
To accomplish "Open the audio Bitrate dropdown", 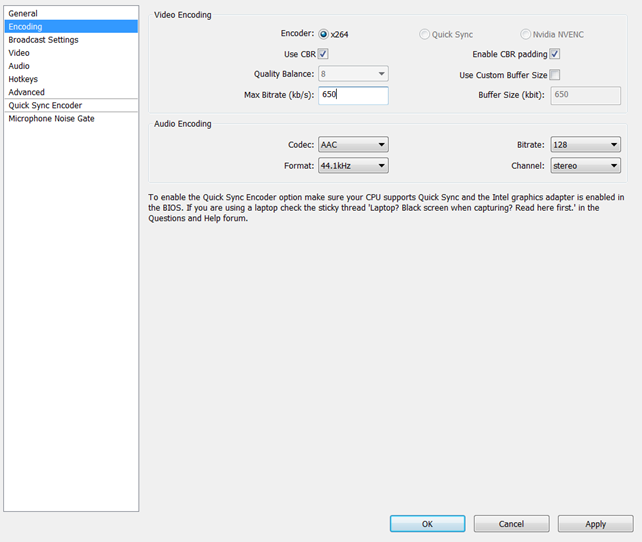I will [x=585, y=145].
